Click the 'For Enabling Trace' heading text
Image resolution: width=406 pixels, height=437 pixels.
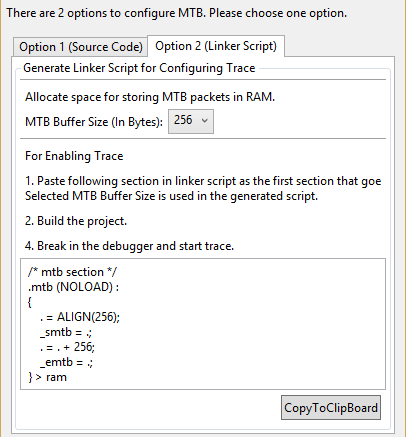74,156
